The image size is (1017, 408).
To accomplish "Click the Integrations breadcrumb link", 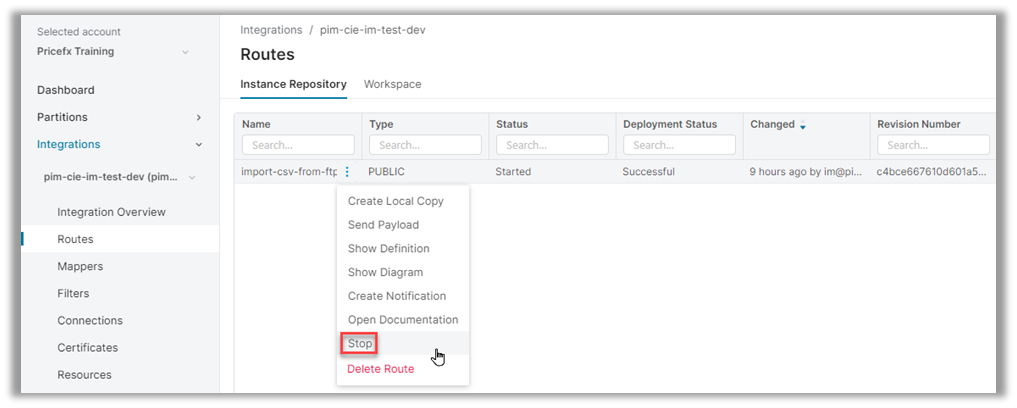I will [x=271, y=30].
